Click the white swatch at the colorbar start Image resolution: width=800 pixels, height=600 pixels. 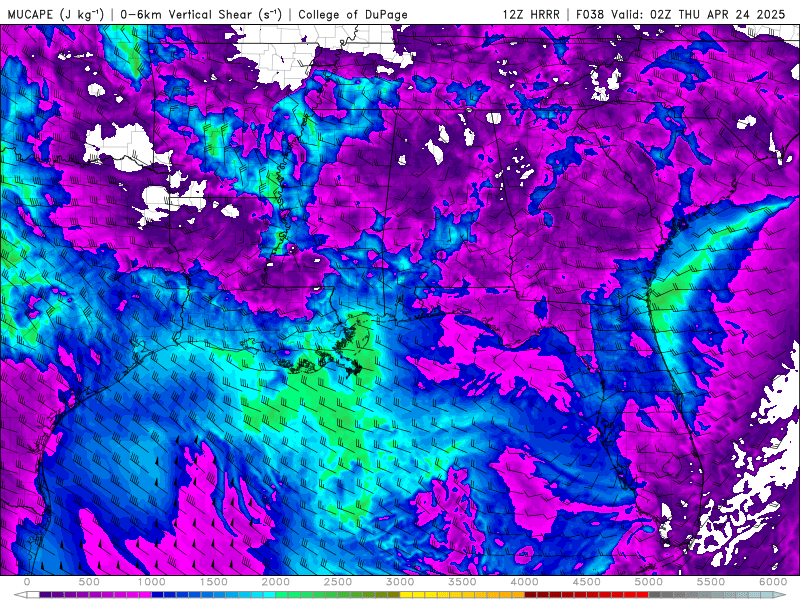coord(33,595)
